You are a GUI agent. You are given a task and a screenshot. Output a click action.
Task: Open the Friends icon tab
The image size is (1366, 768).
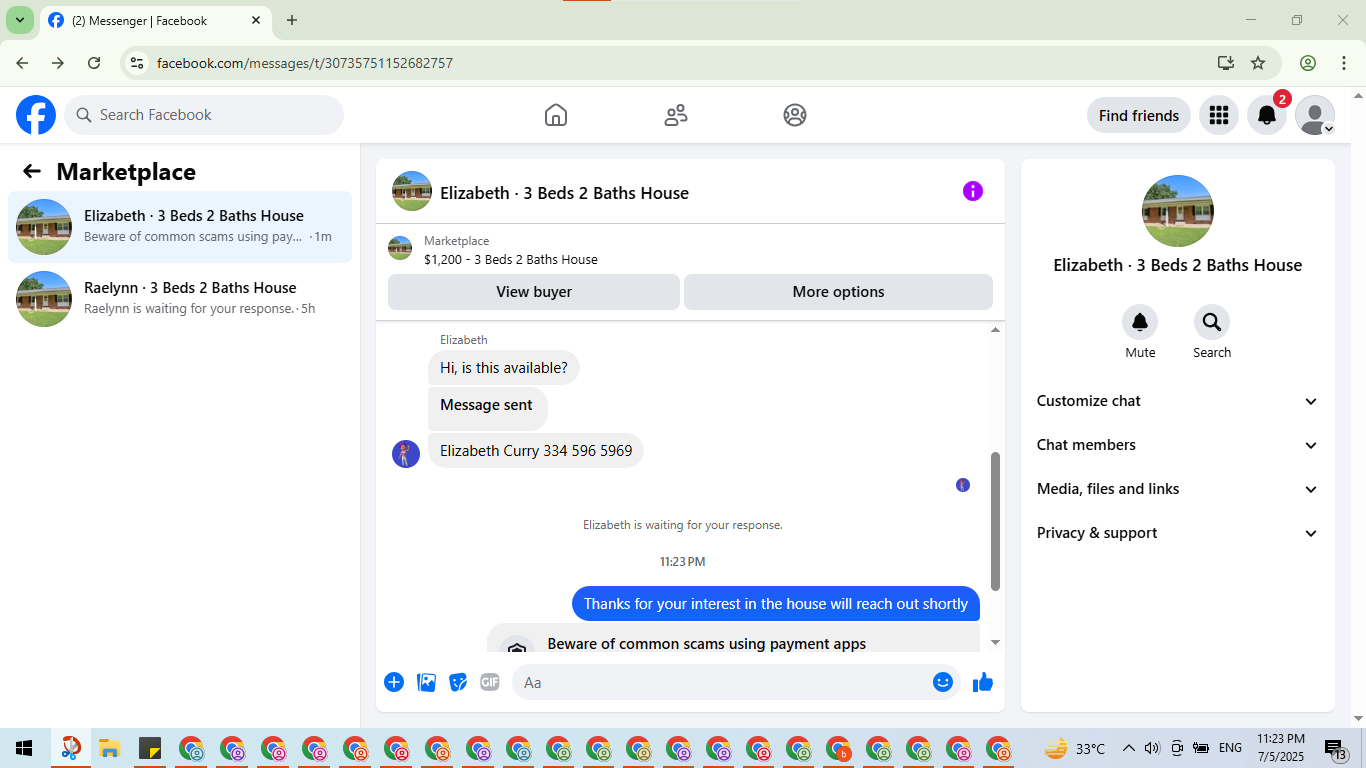coord(676,115)
